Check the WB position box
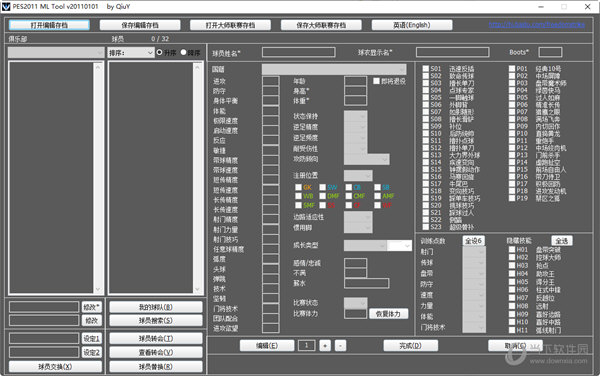600x376 pixels. click(x=298, y=196)
